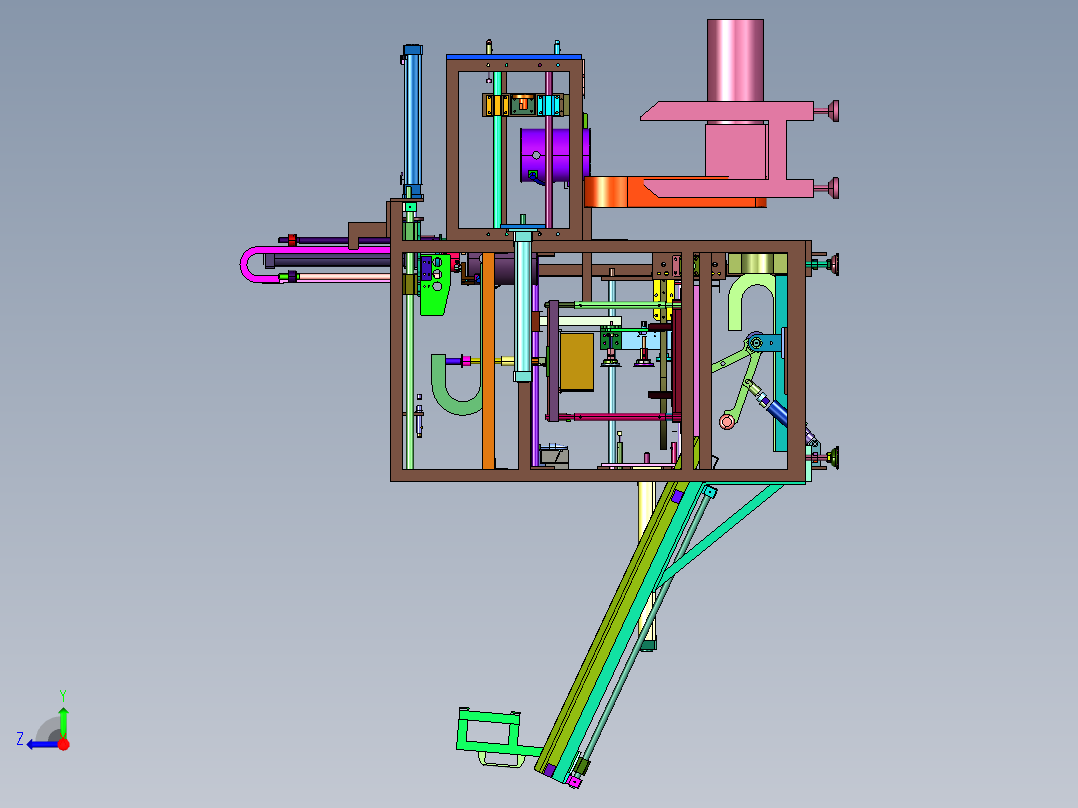Select the blue pivot bearing of the lever
The image size is (1078, 808).
(756, 342)
